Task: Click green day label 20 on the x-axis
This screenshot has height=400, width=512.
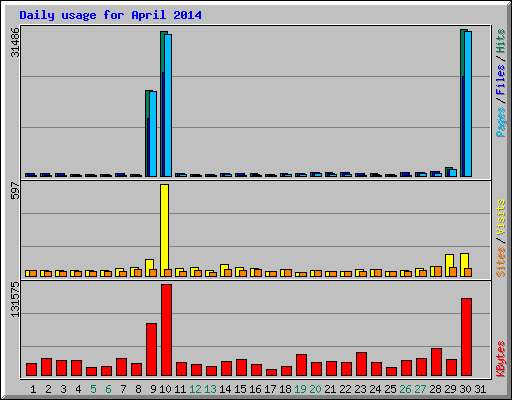Action: click(x=315, y=389)
